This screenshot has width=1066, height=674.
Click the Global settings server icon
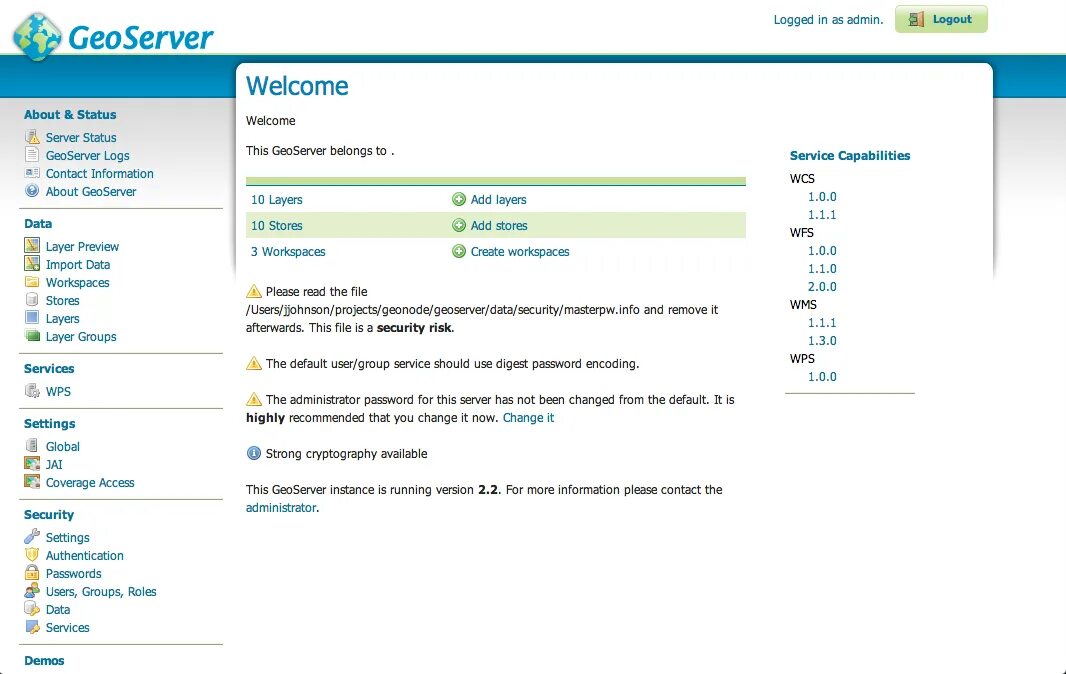[x=32, y=445]
